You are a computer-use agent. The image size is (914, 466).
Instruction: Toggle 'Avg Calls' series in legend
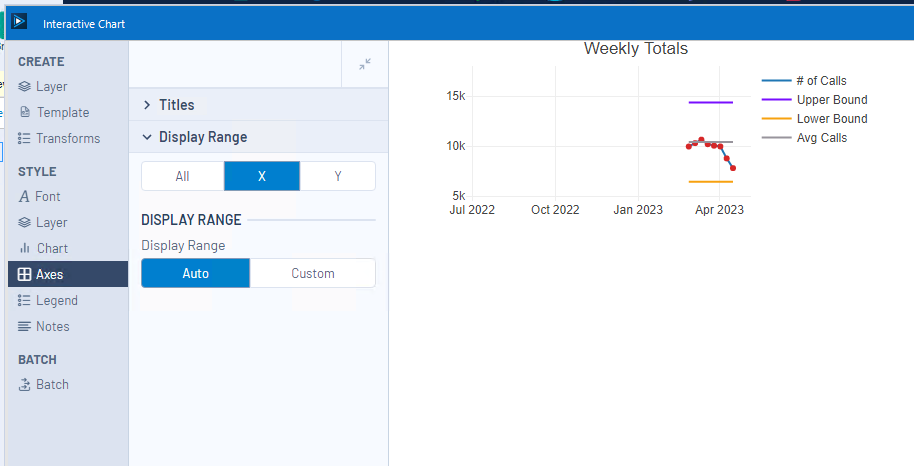[822, 138]
